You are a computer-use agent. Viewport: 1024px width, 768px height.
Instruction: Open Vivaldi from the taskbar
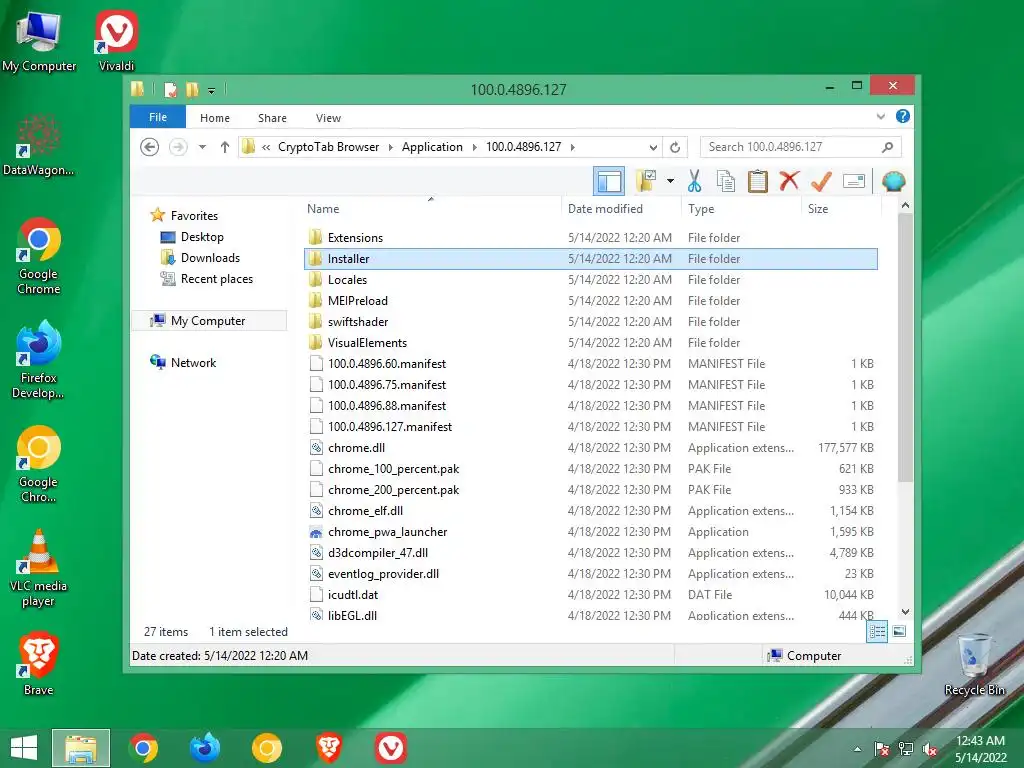pyautogui.click(x=391, y=748)
